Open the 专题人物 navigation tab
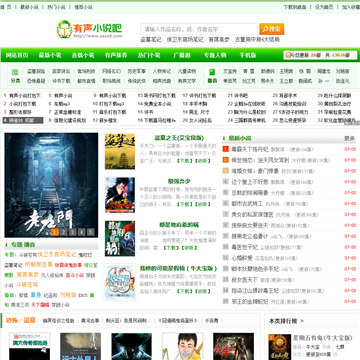 point(215,55)
